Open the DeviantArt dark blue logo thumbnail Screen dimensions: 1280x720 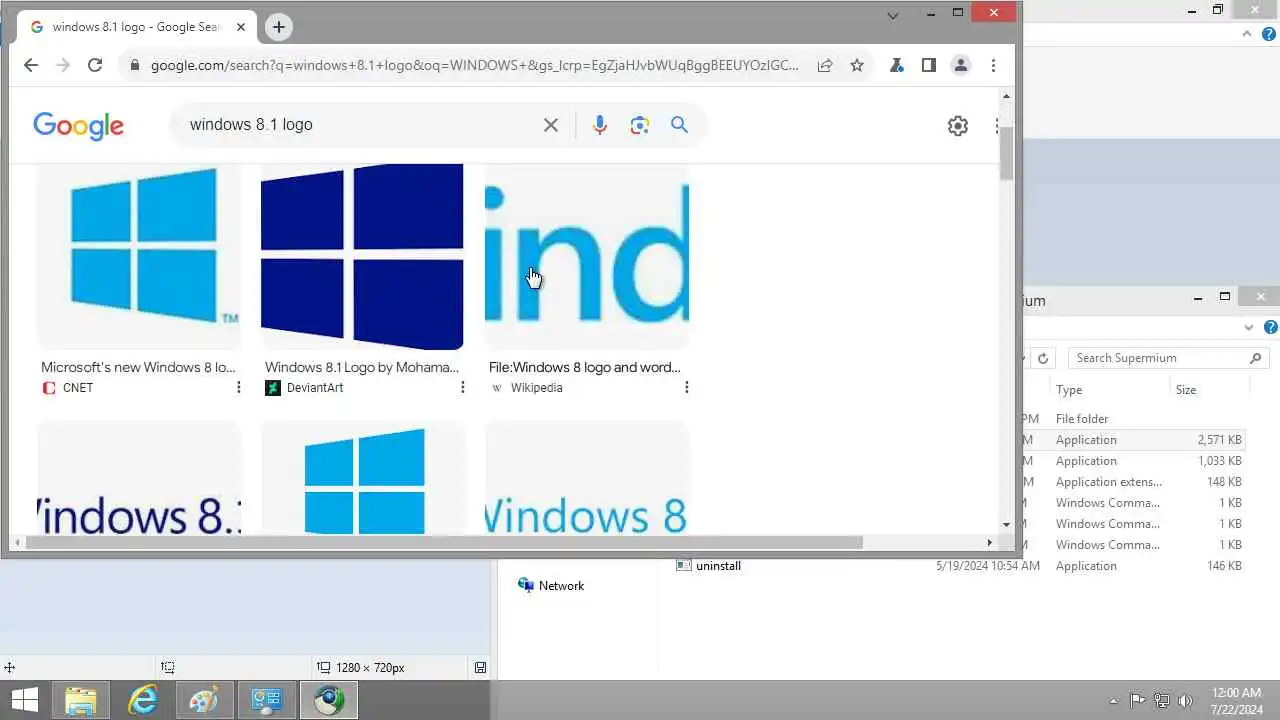tap(363, 257)
